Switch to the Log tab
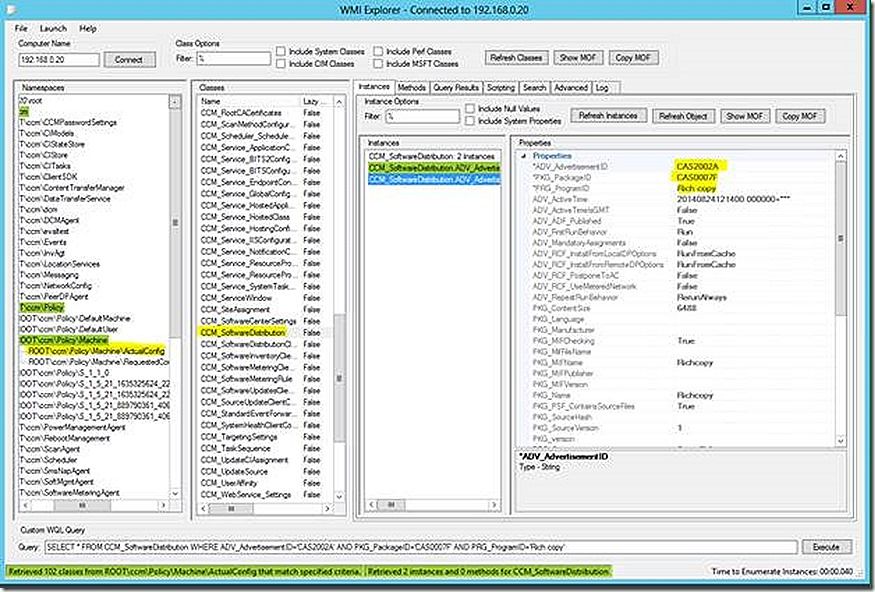 tap(602, 88)
